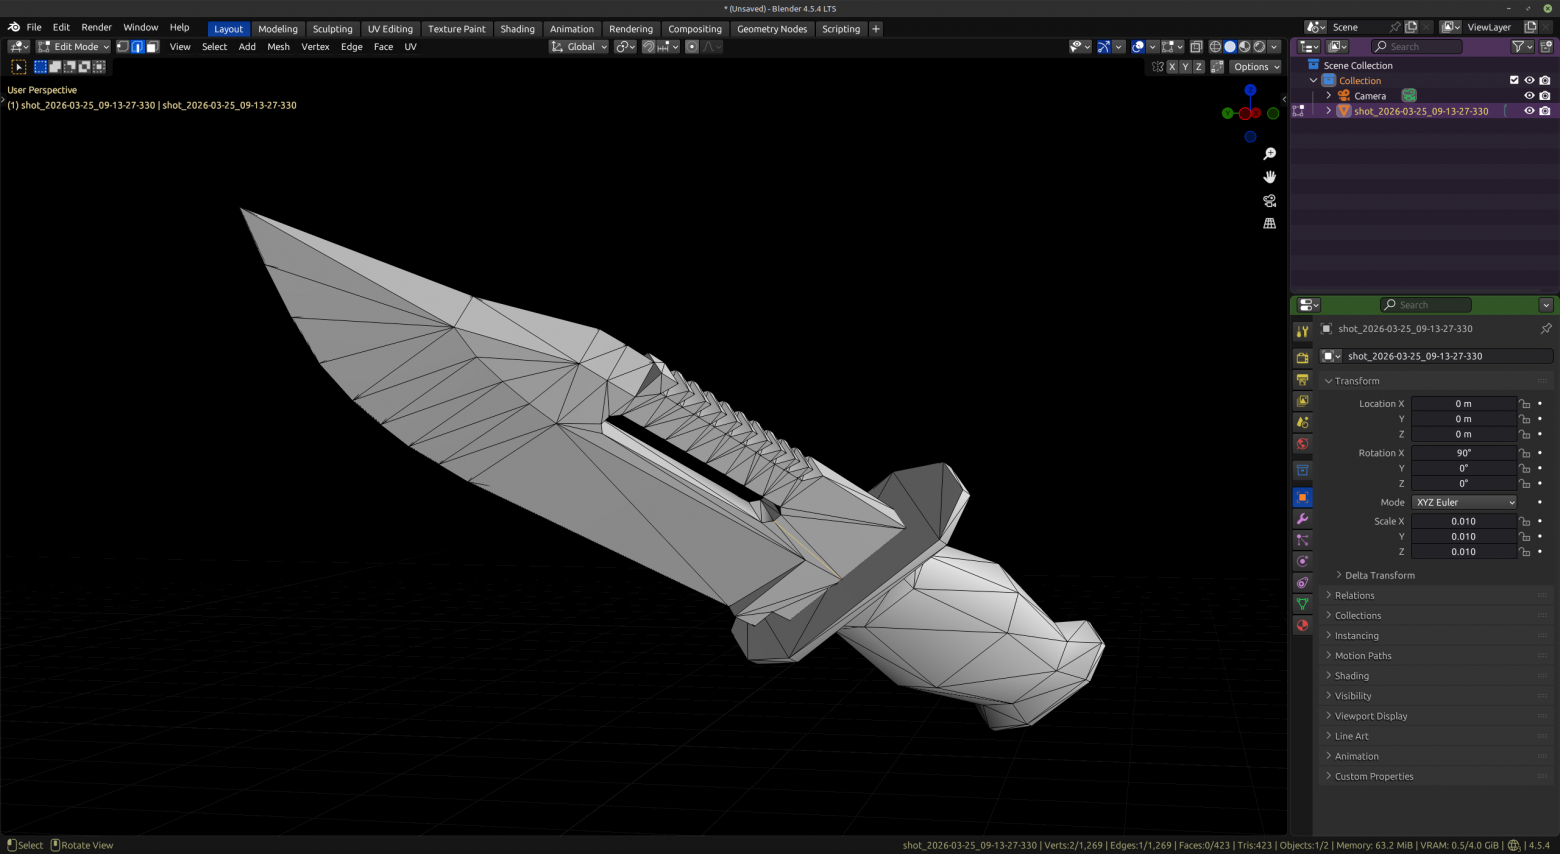Click the blue Z axis gizmo ball
This screenshot has width=1560, height=854.
[1250, 90]
